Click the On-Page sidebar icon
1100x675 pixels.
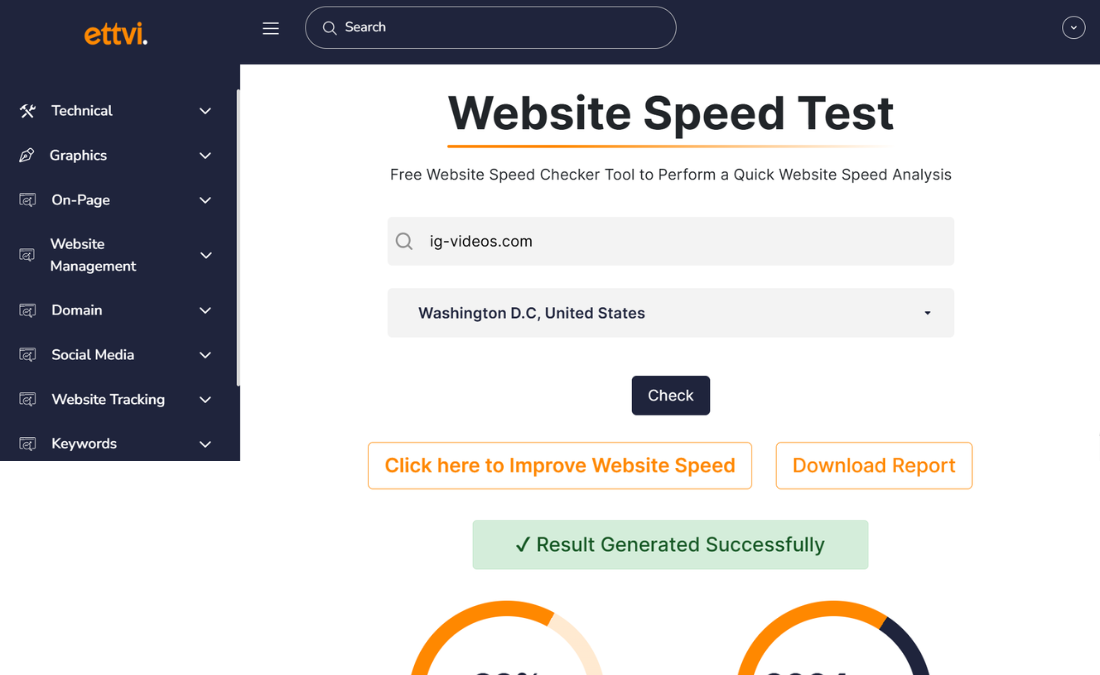27,200
